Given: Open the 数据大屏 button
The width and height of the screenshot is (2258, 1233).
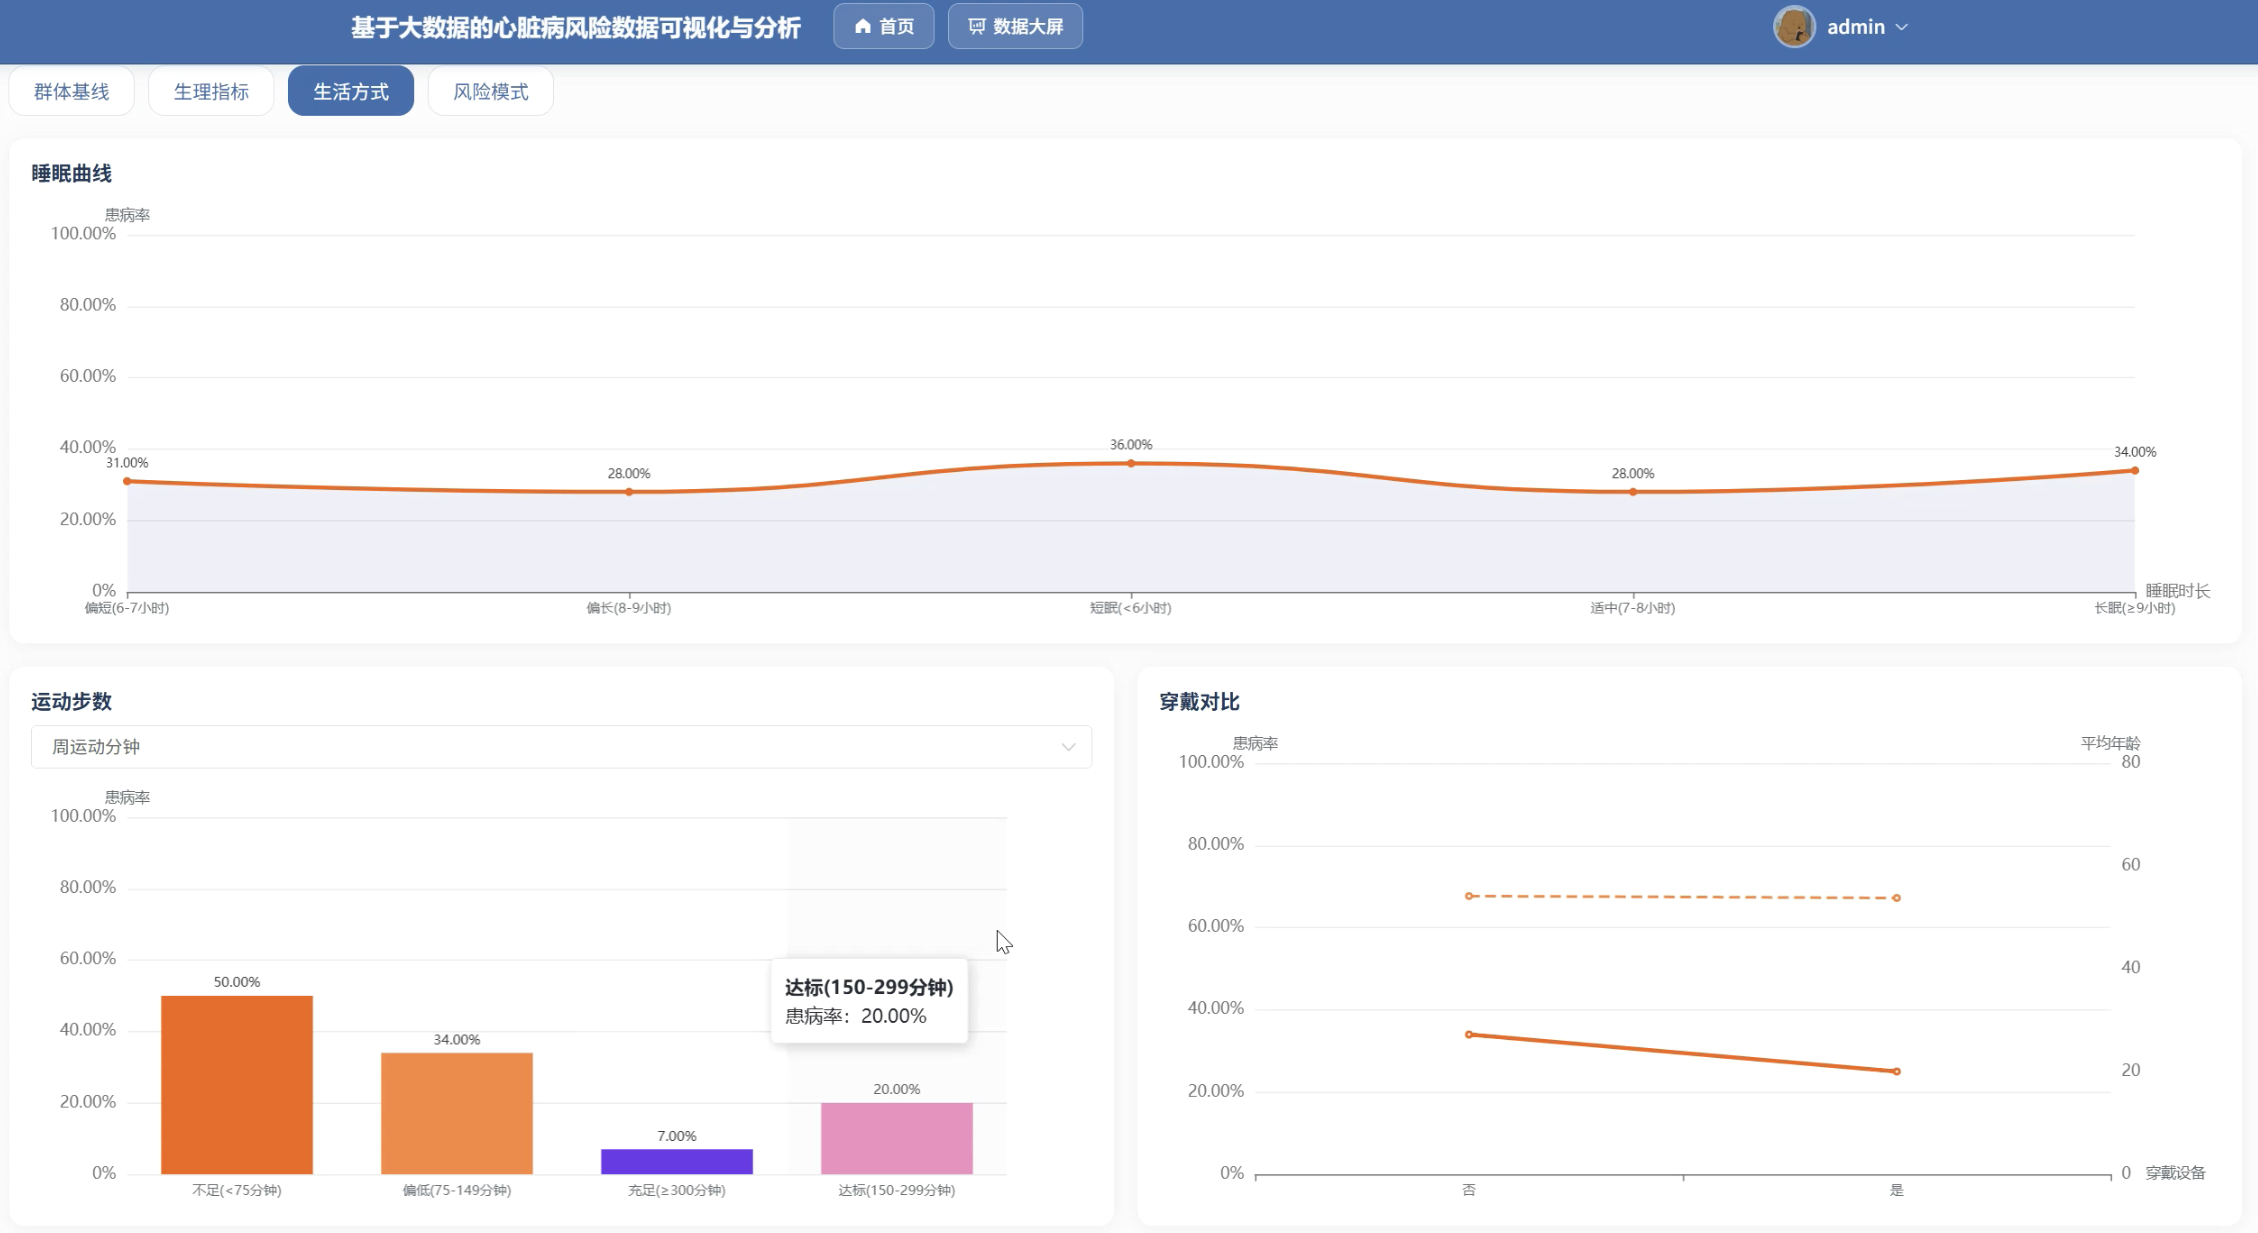Looking at the screenshot, I should [1015, 26].
